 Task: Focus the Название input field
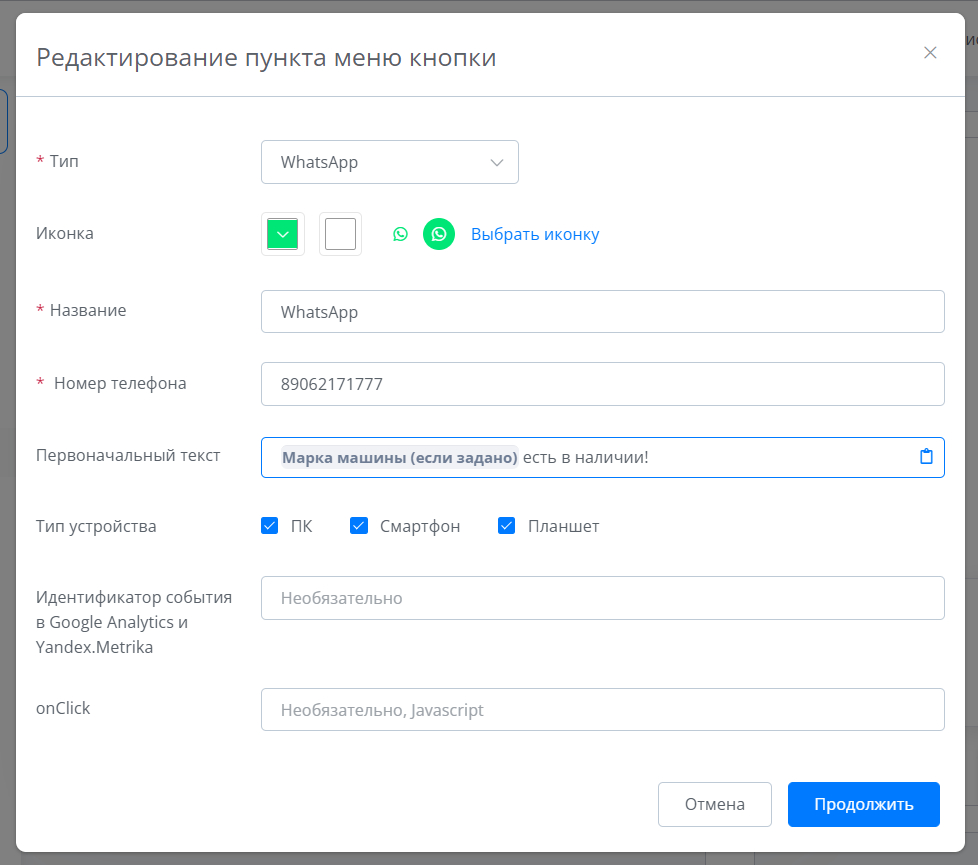pyautogui.click(x=602, y=312)
